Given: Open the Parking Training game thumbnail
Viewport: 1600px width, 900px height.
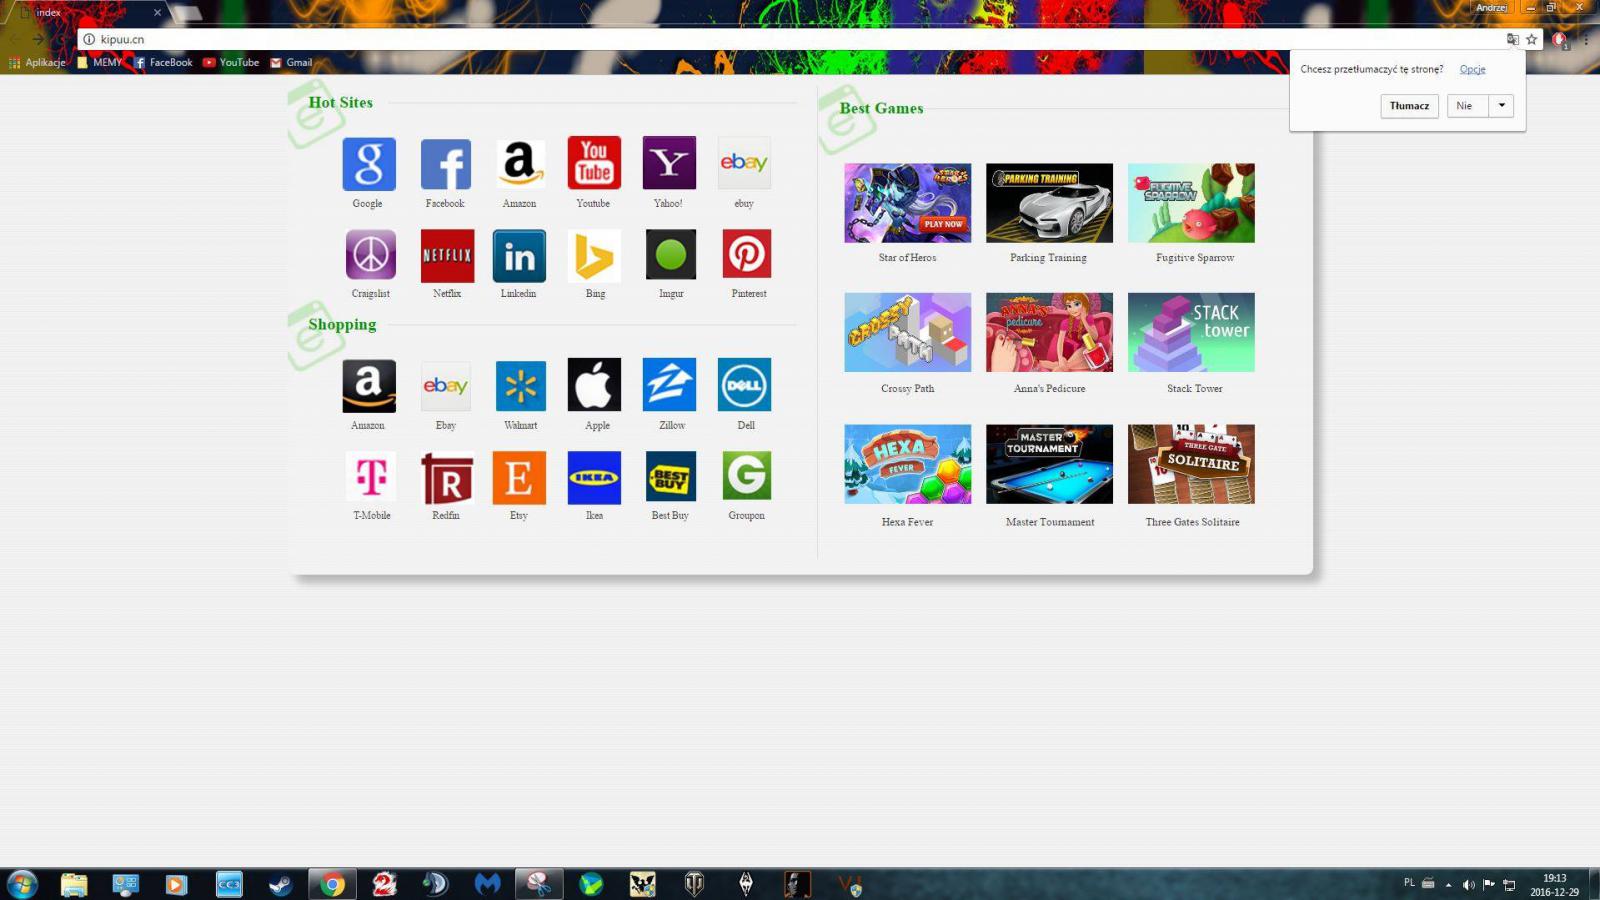Looking at the screenshot, I should (1049, 203).
